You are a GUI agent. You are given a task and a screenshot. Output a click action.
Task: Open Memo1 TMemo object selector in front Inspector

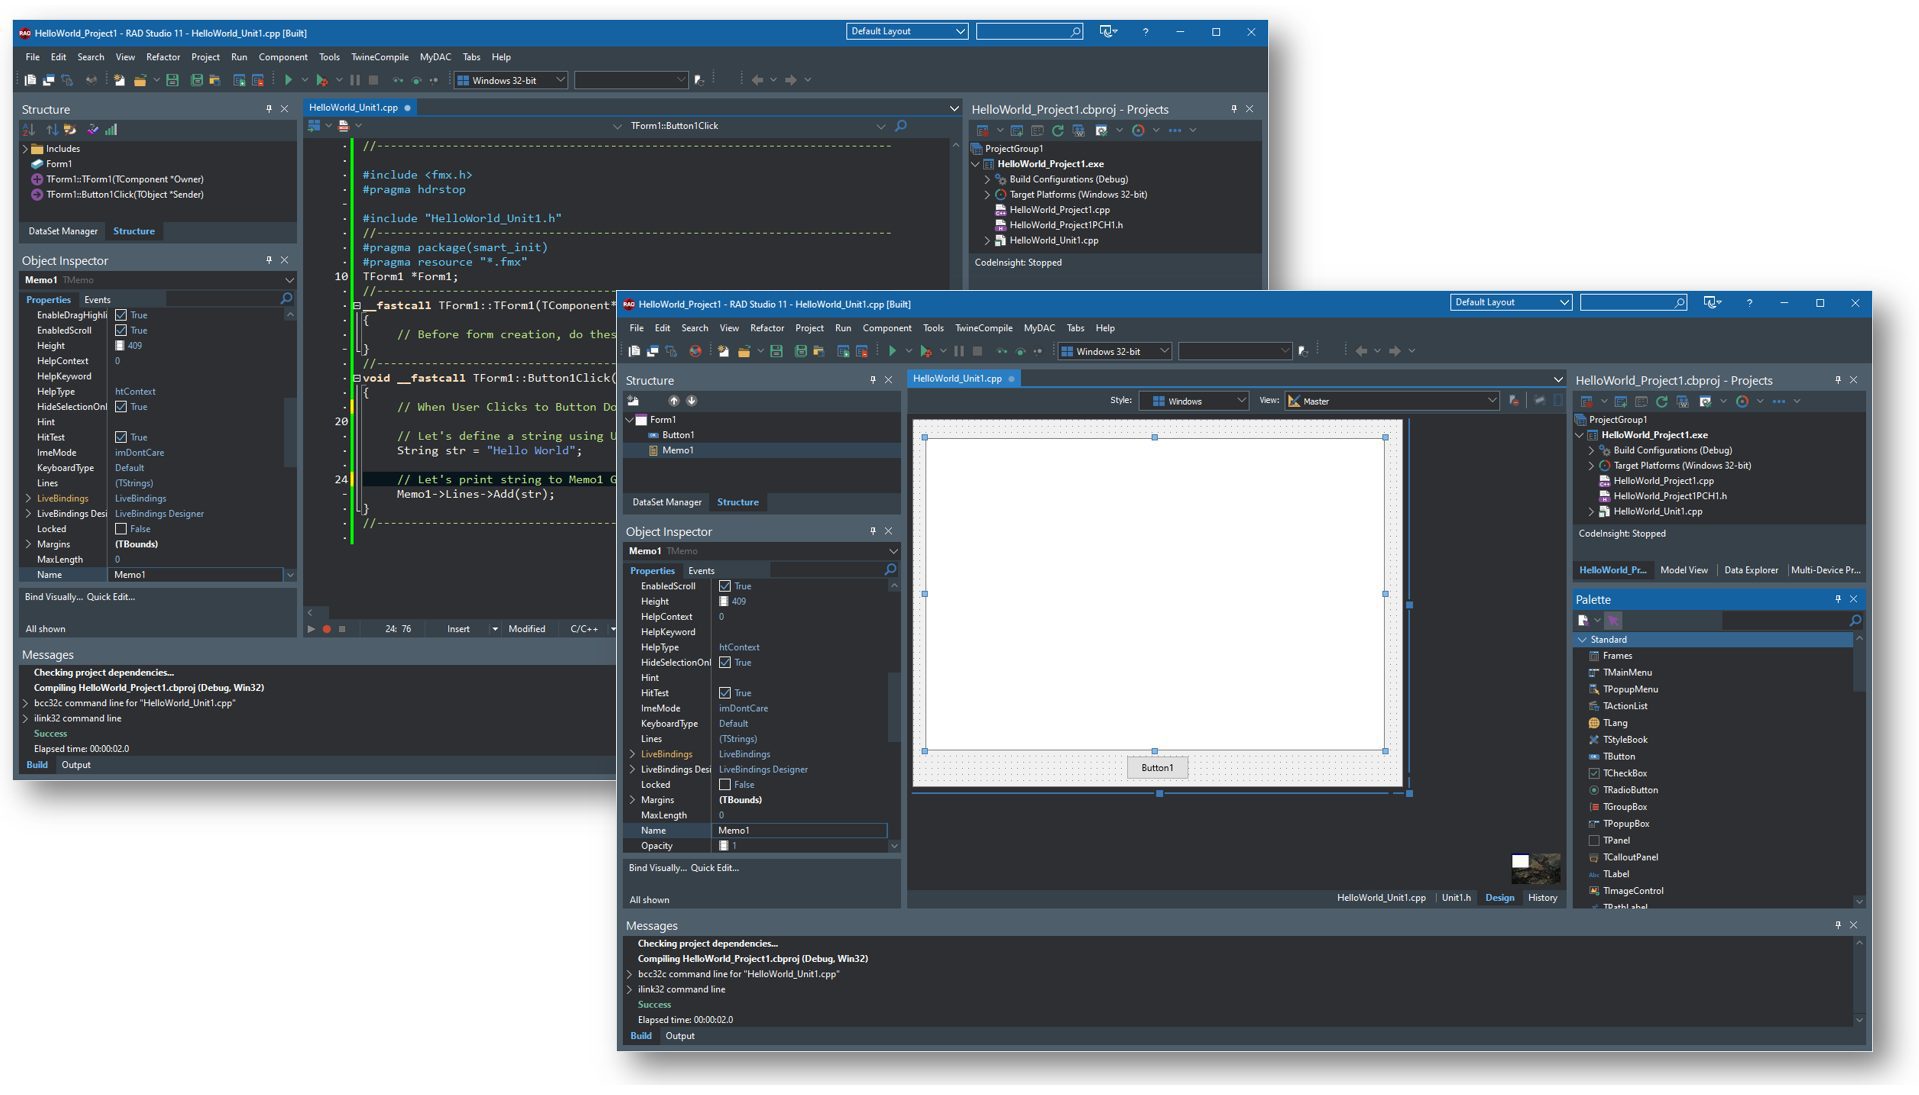(x=761, y=551)
